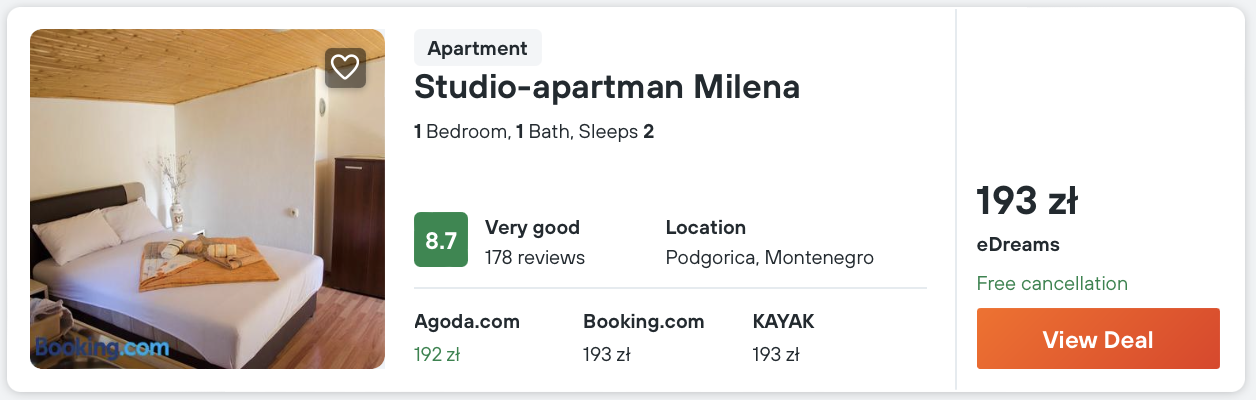Click the Booking.com logo on the photo
The height and width of the screenshot is (400, 1256).
pos(102,348)
